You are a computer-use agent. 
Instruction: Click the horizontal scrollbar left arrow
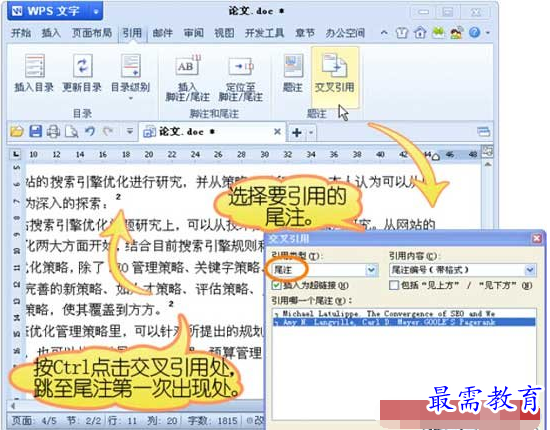(x=13, y=406)
